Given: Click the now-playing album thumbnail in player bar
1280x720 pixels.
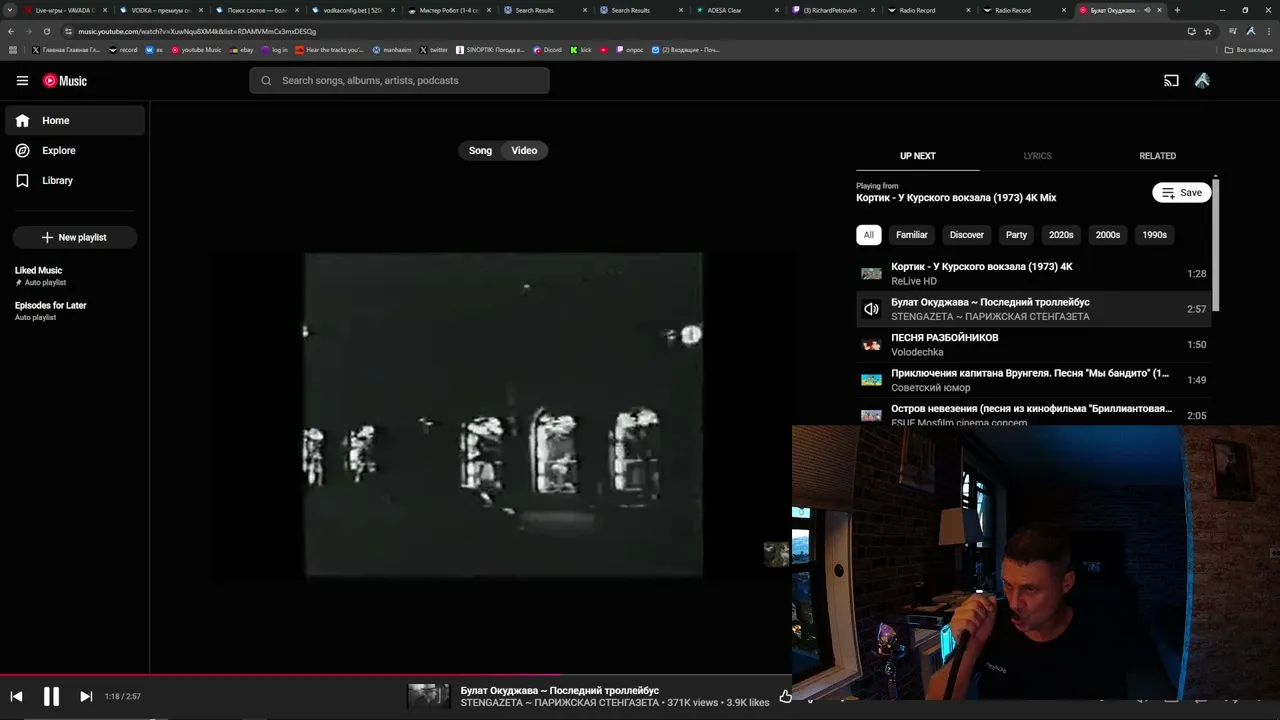Looking at the screenshot, I should tap(428, 696).
